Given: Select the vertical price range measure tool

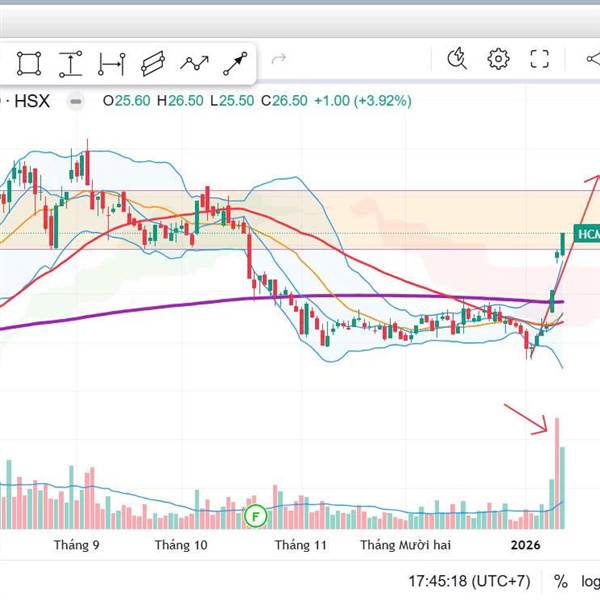Looking at the screenshot, I should 70,64.
